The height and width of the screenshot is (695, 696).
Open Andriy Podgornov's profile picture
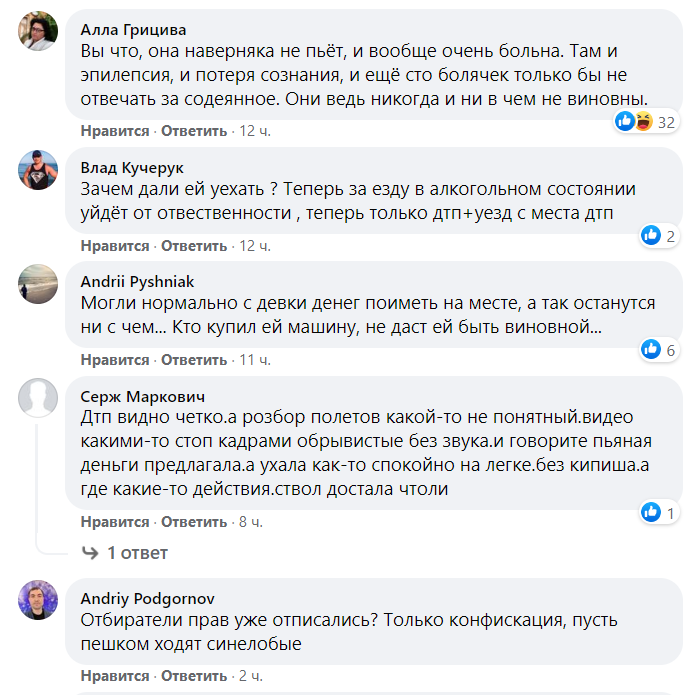click(x=38, y=600)
